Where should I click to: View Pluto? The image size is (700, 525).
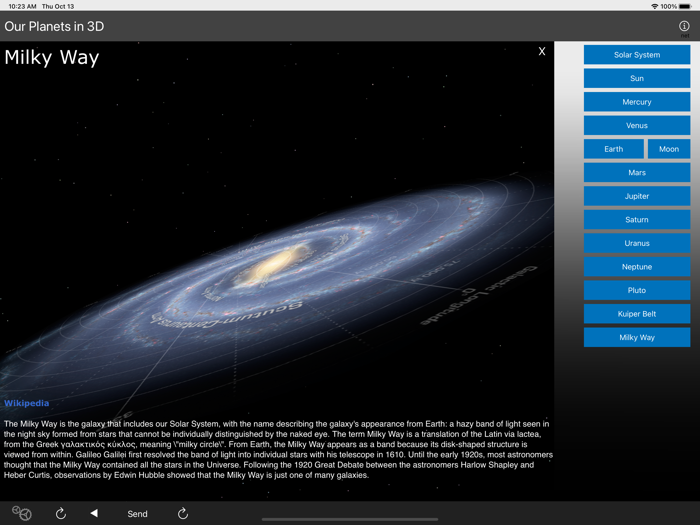637,291
